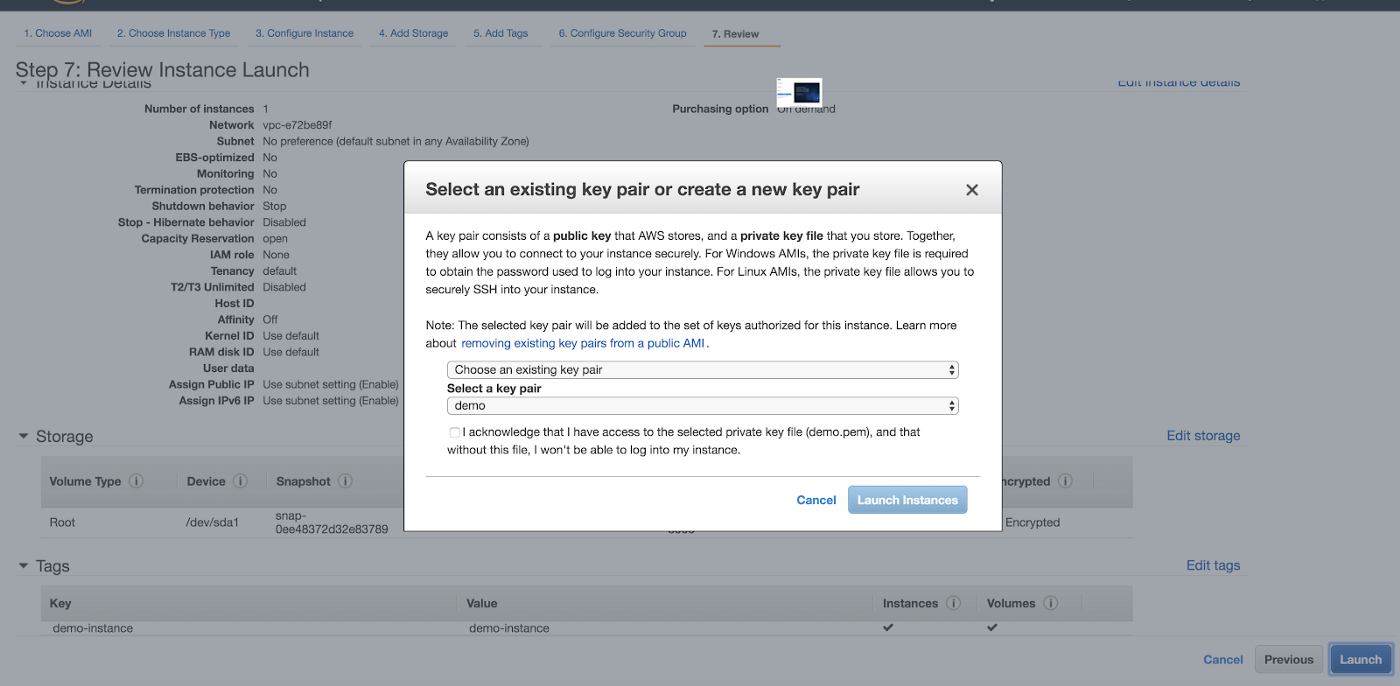Go to 2. Choose Instance Type tab
This screenshot has height=686, width=1400.
173,33
